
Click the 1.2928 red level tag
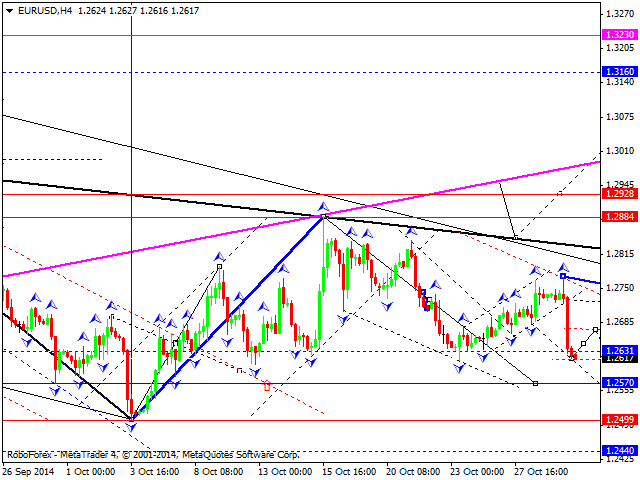click(x=616, y=194)
